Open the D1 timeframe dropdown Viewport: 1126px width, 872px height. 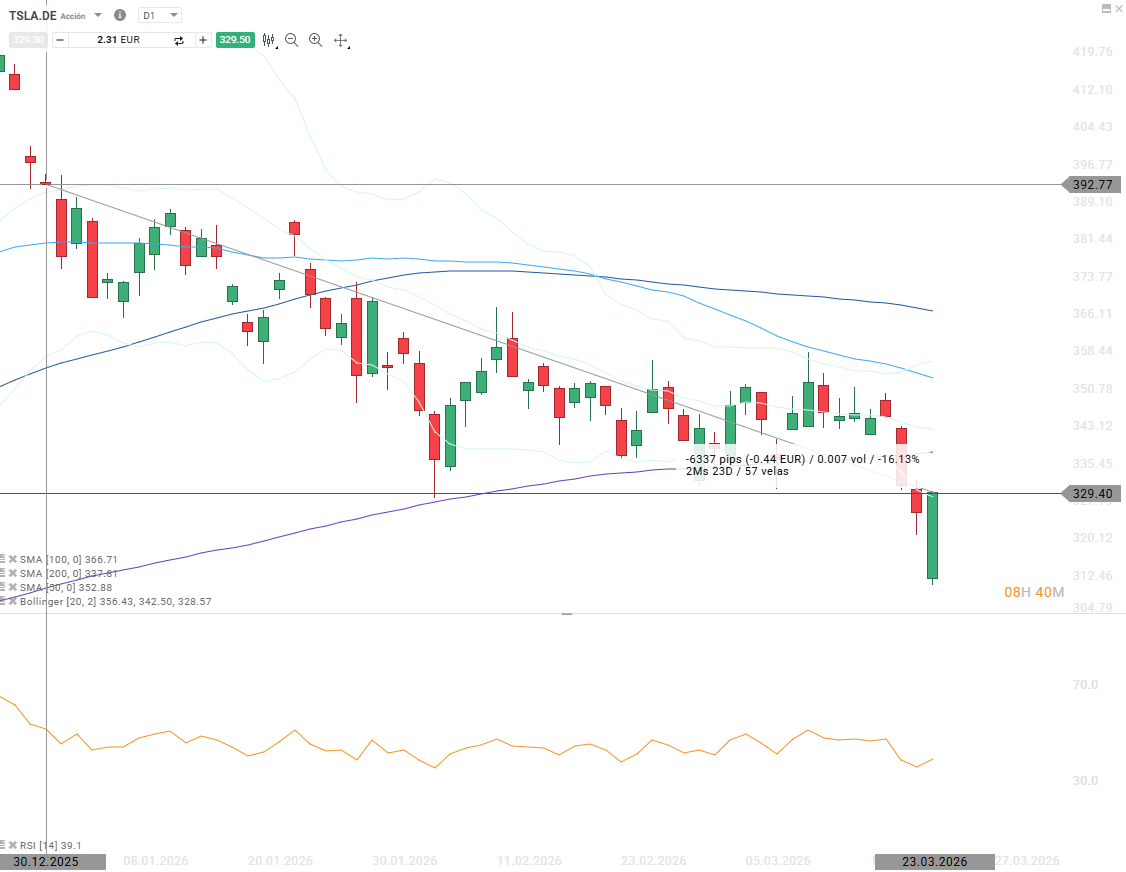point(157,15)
